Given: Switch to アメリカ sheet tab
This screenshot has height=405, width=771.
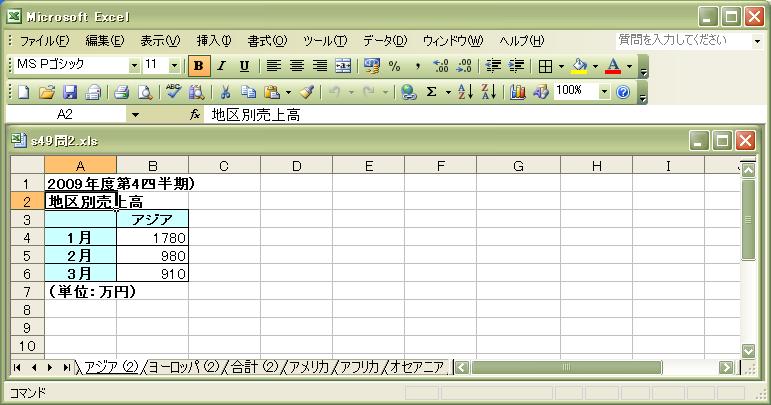Looking at the screenshot, I should coord(309,367).
